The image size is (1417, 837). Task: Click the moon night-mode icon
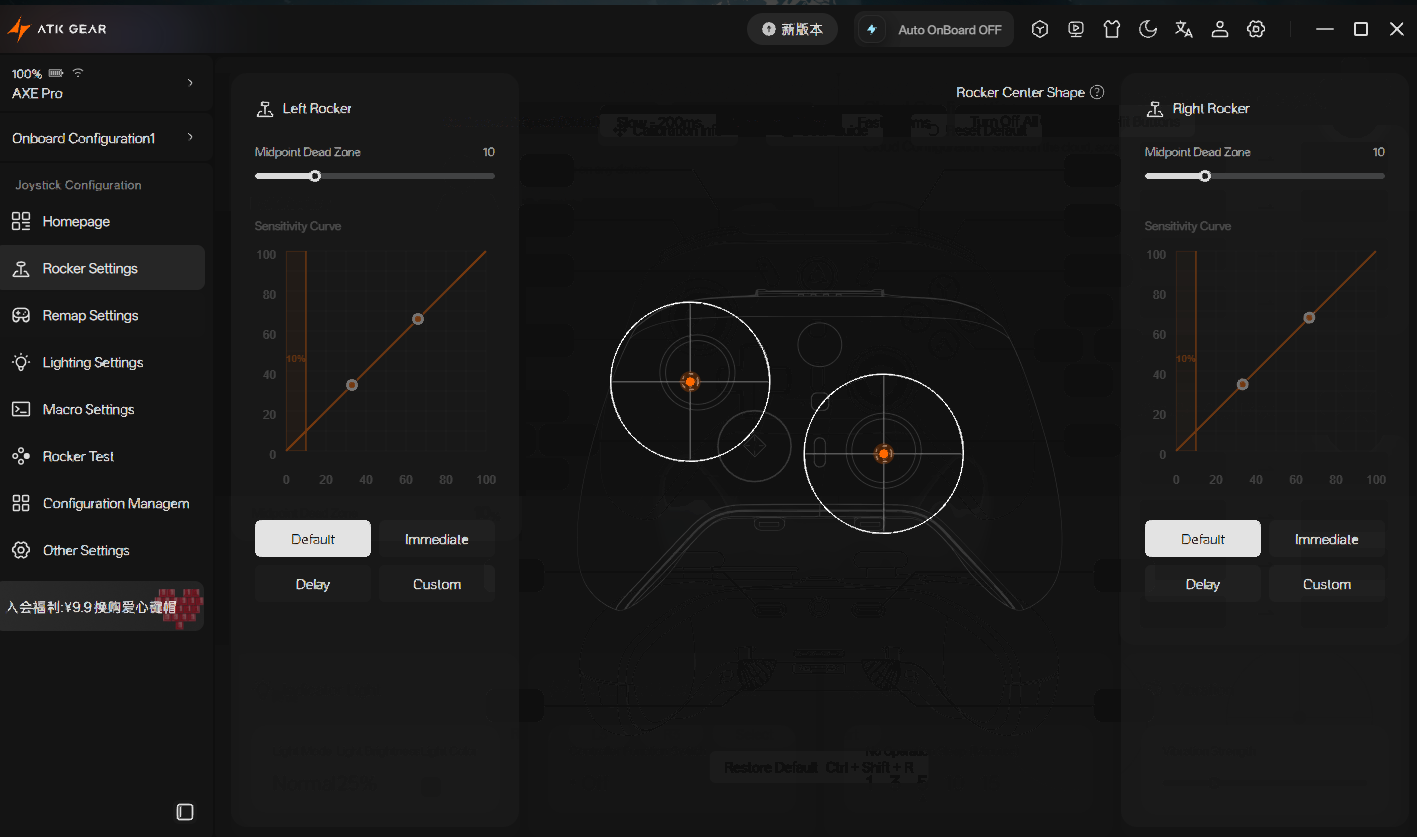click(x=1148, y=29)
